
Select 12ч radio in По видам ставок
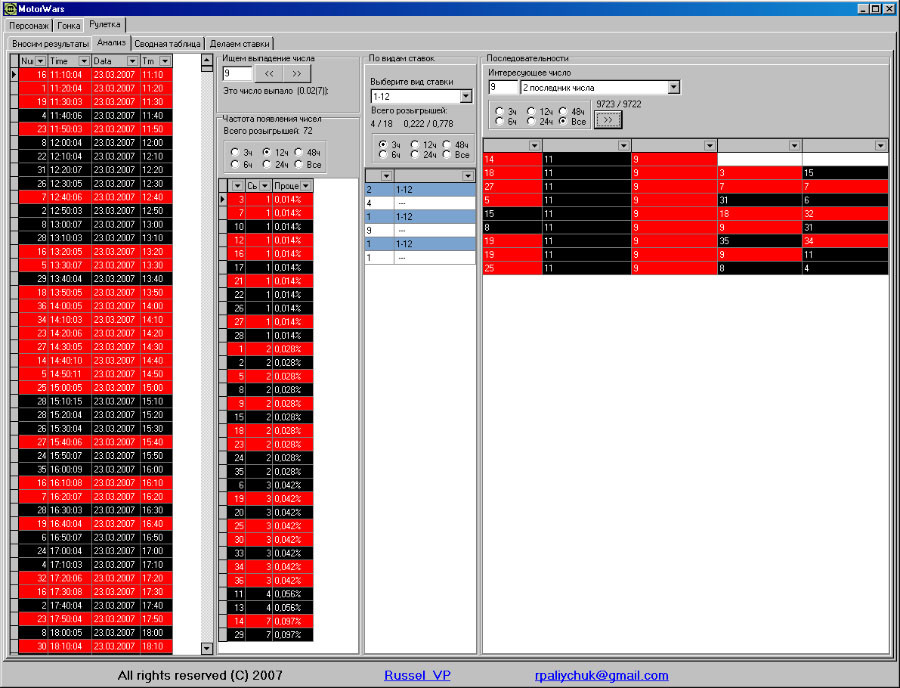pyautogui.click(x=414, y=145)
